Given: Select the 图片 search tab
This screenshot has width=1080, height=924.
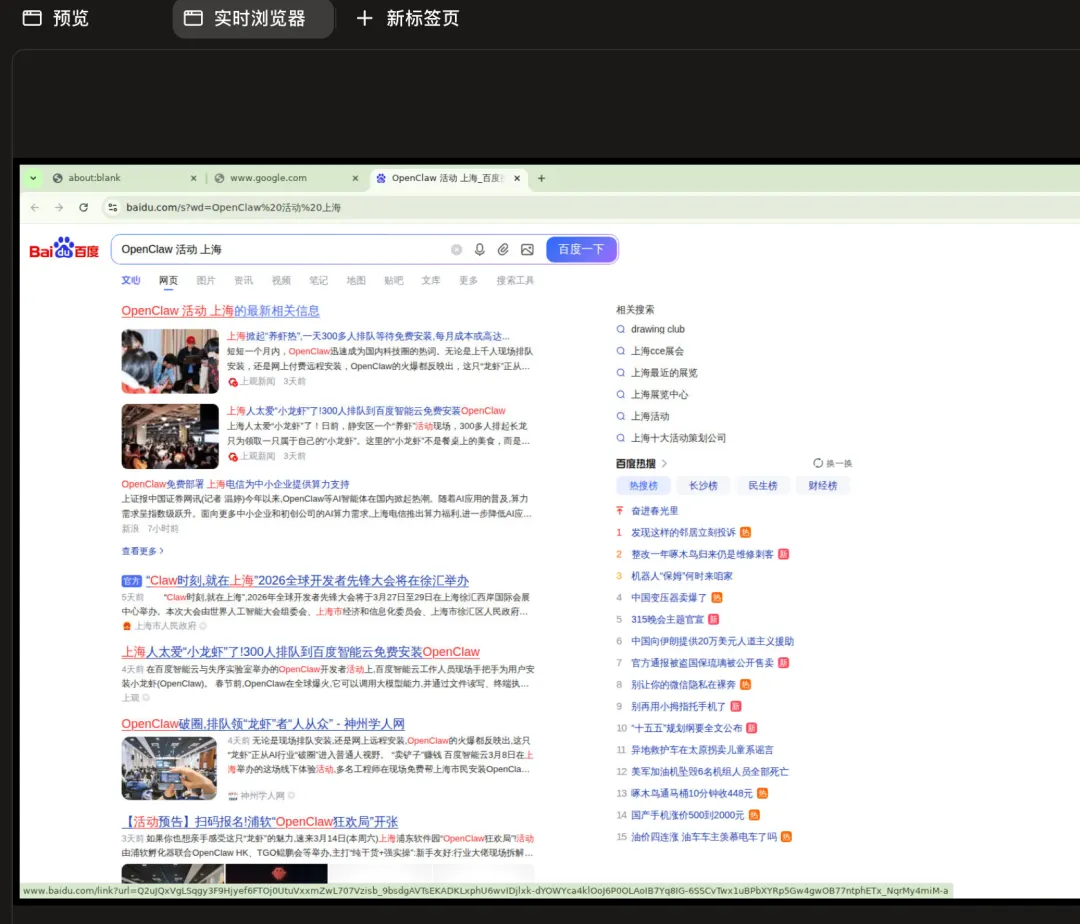Looking at the screenshot, I should pos(206,280).
